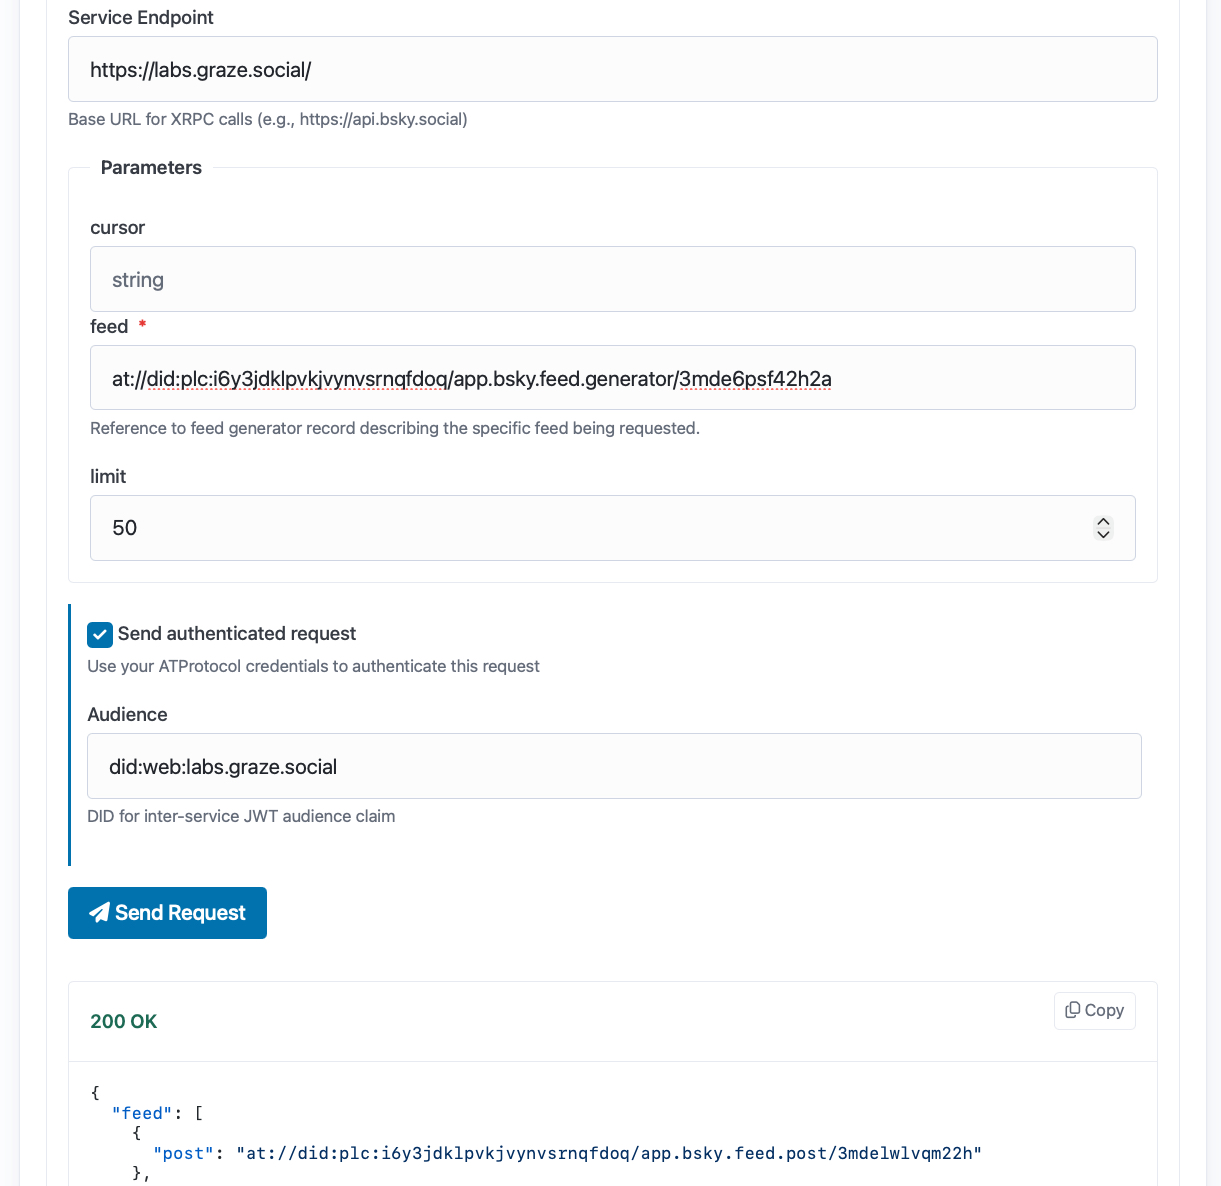Click the required feed field label

pyautogui.click(x=109, y=327)
